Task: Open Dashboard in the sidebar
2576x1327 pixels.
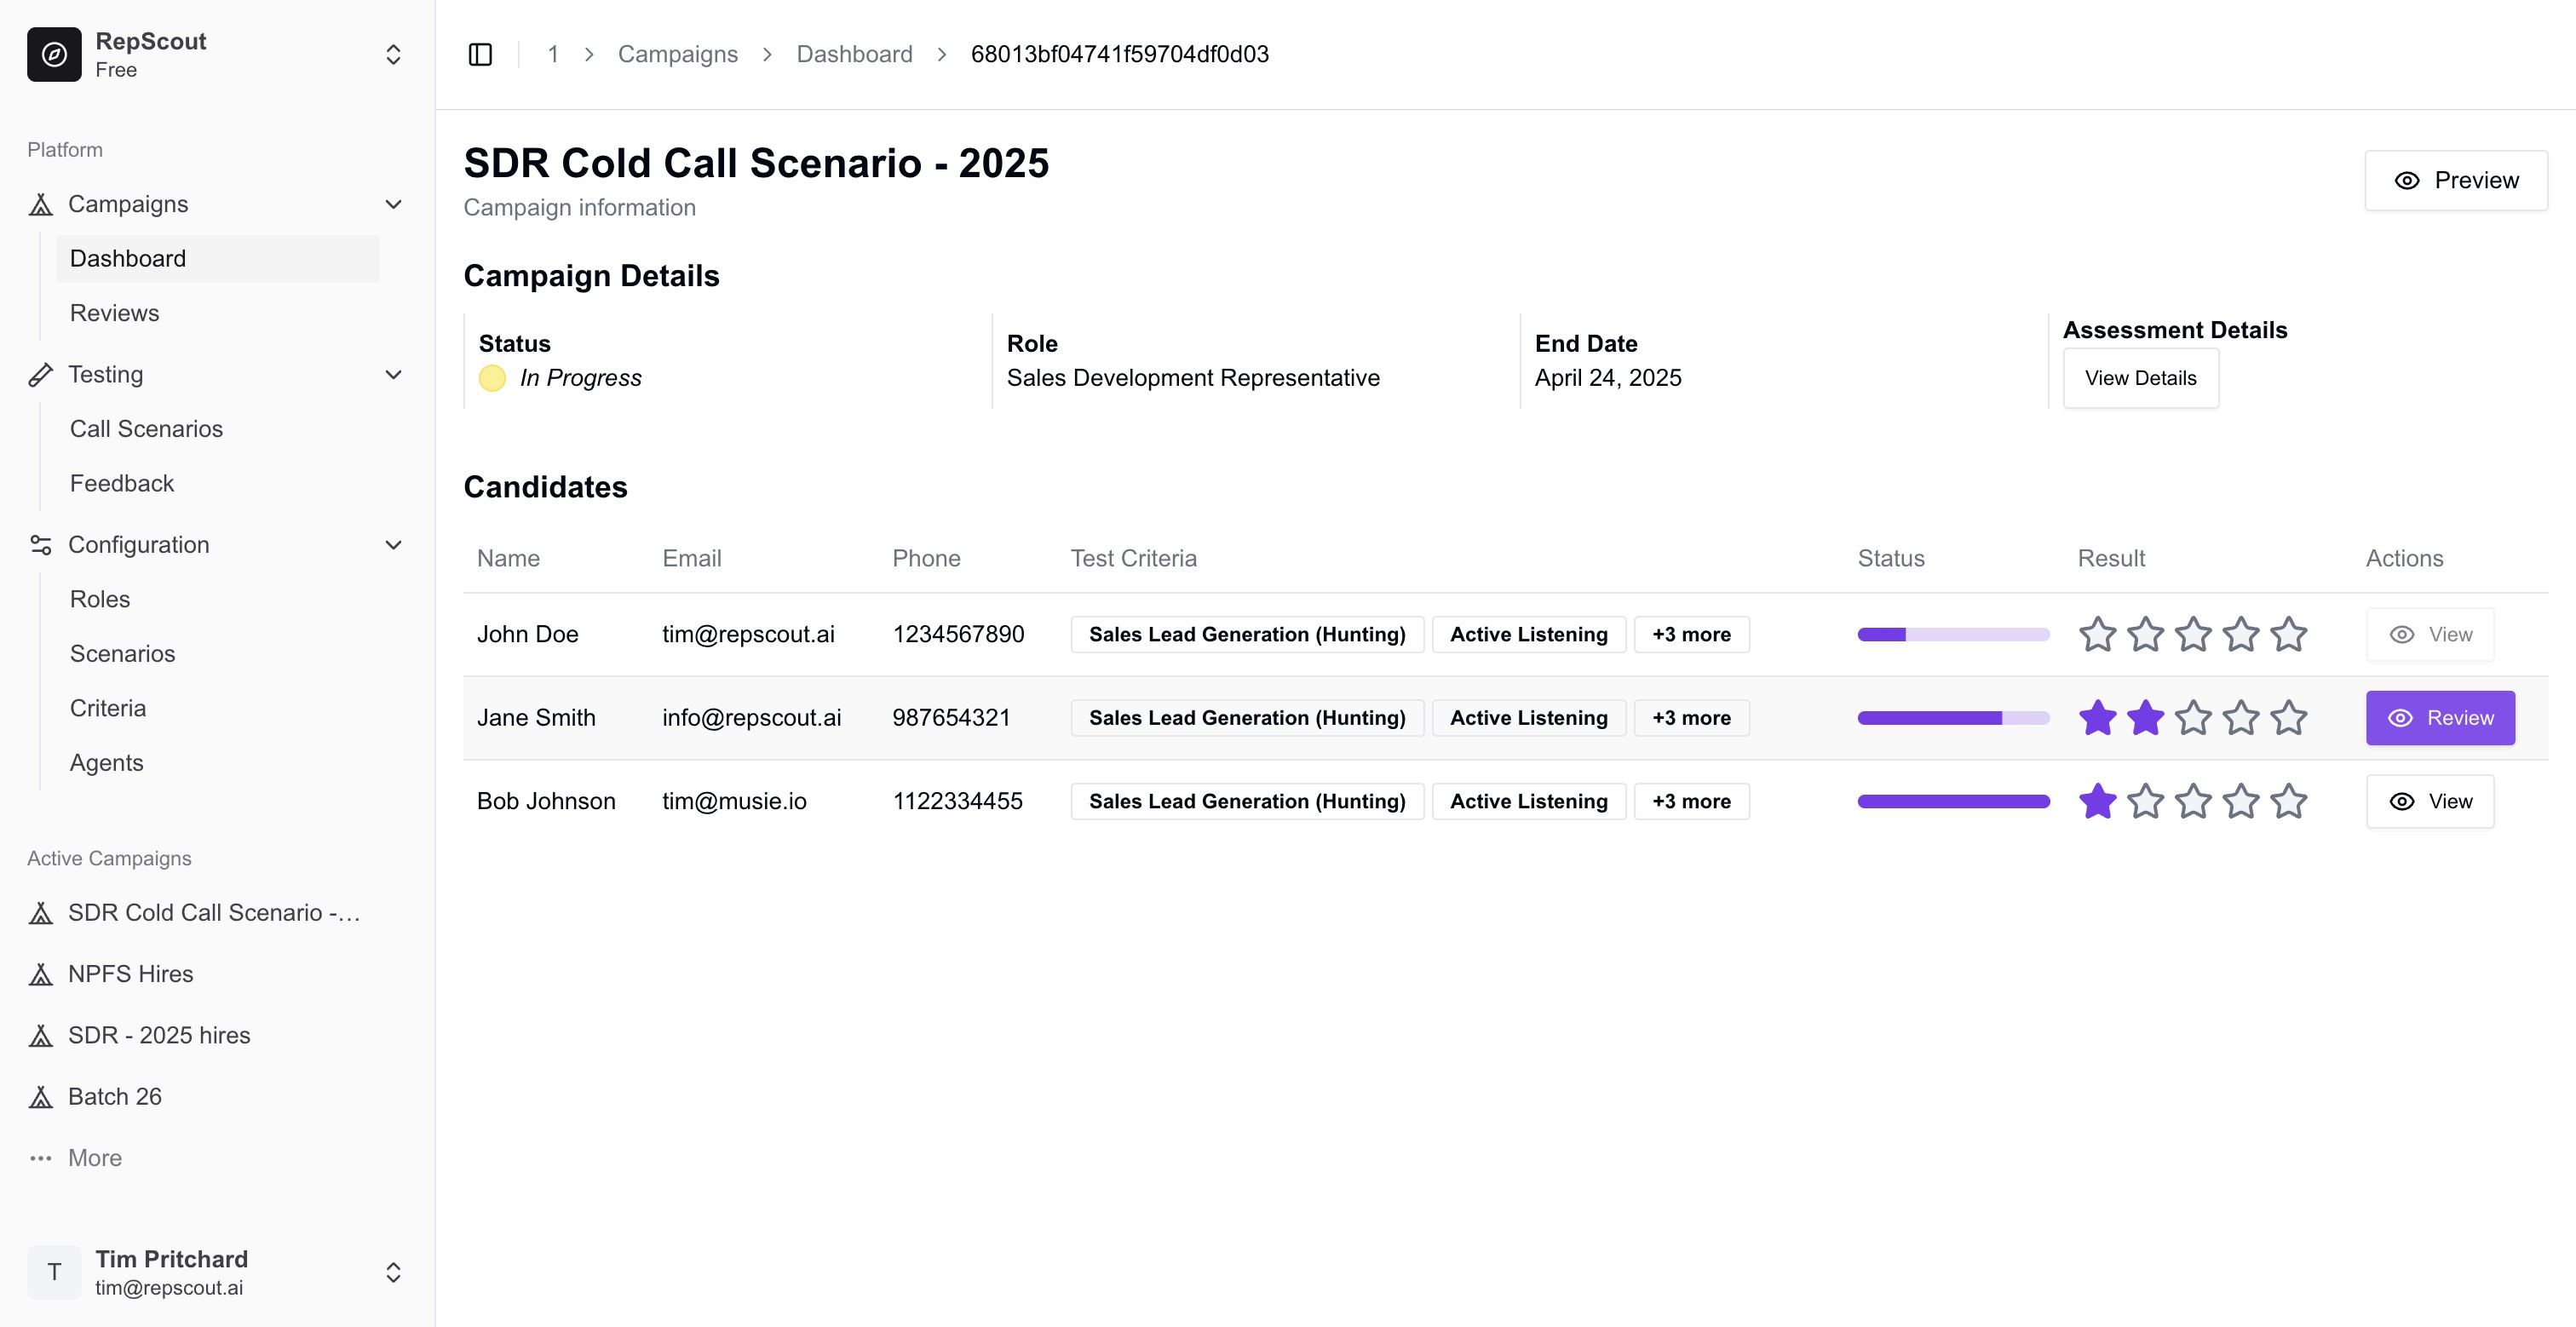Action: (218, 258)
